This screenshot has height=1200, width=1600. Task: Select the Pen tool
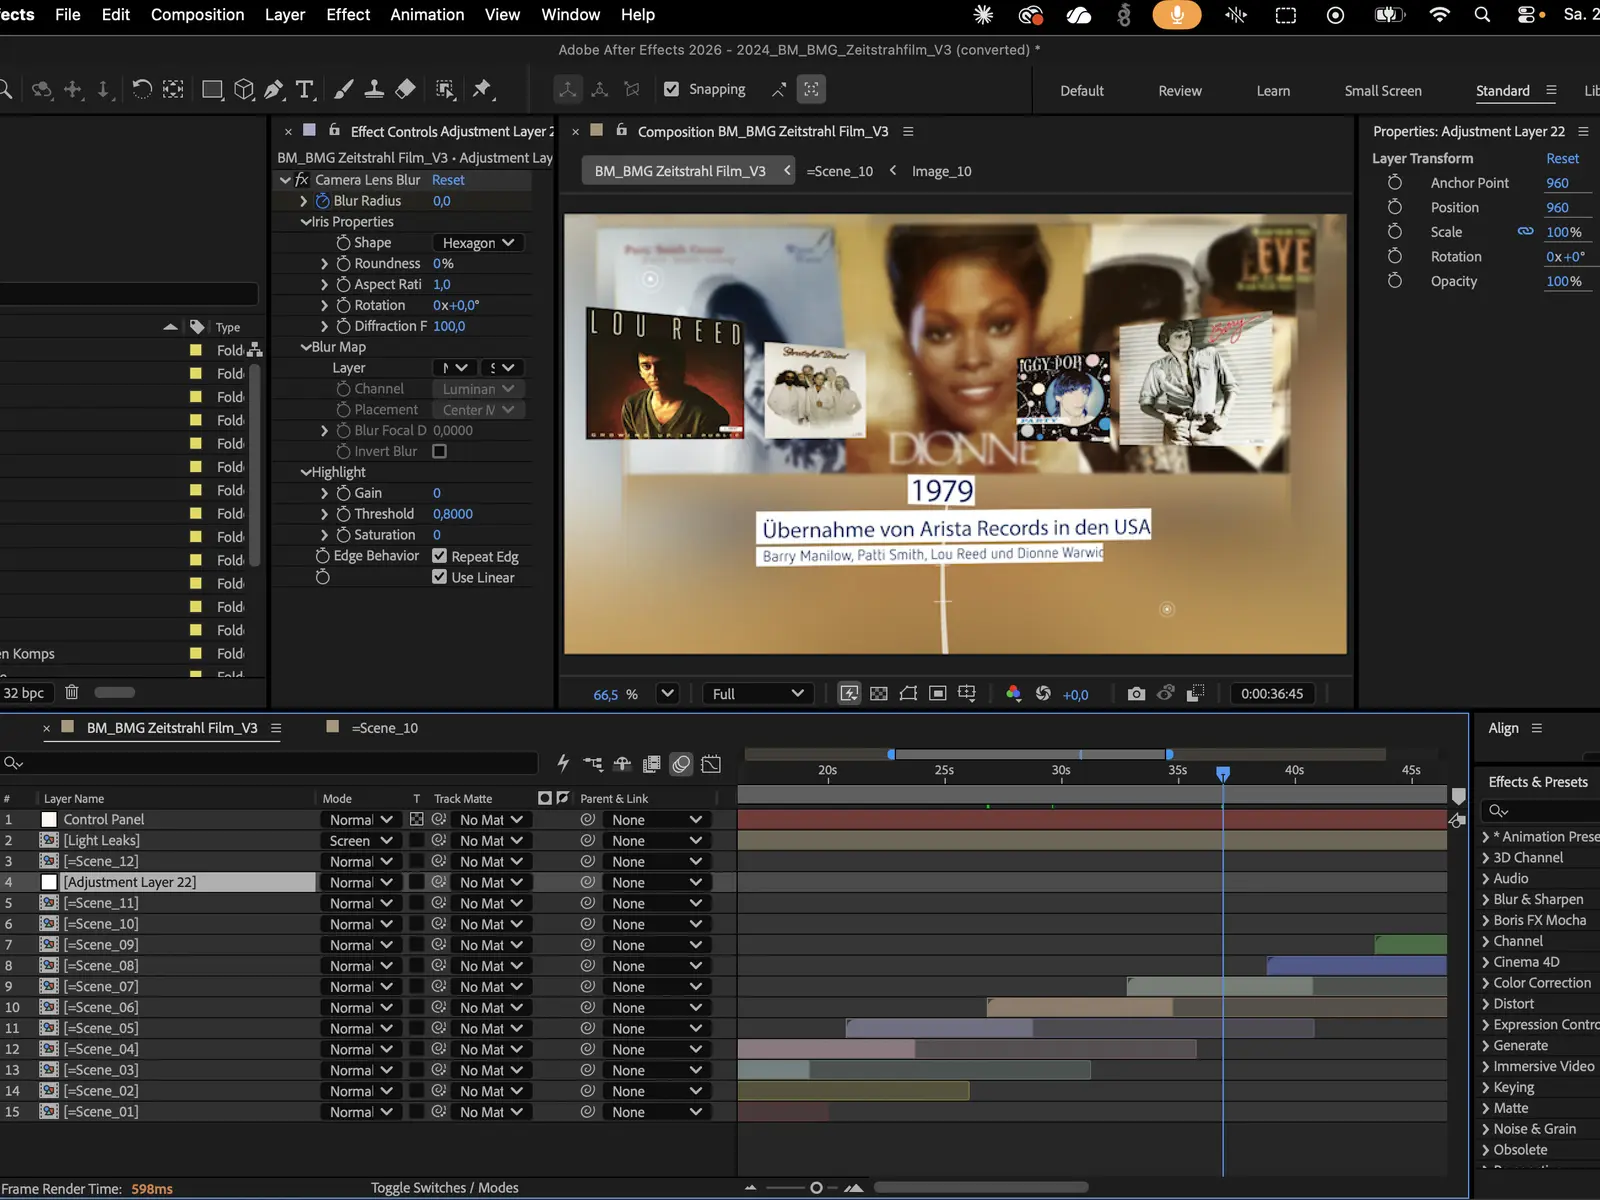(274, 89)
